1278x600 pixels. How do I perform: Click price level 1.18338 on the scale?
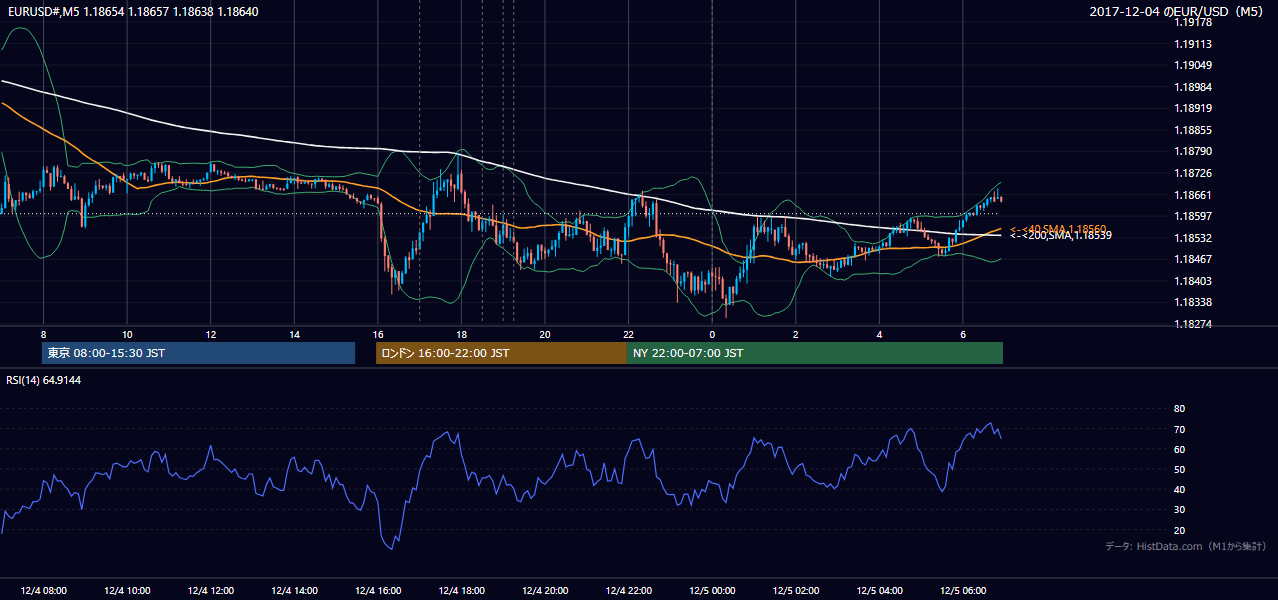click(x=1192, y=302)
